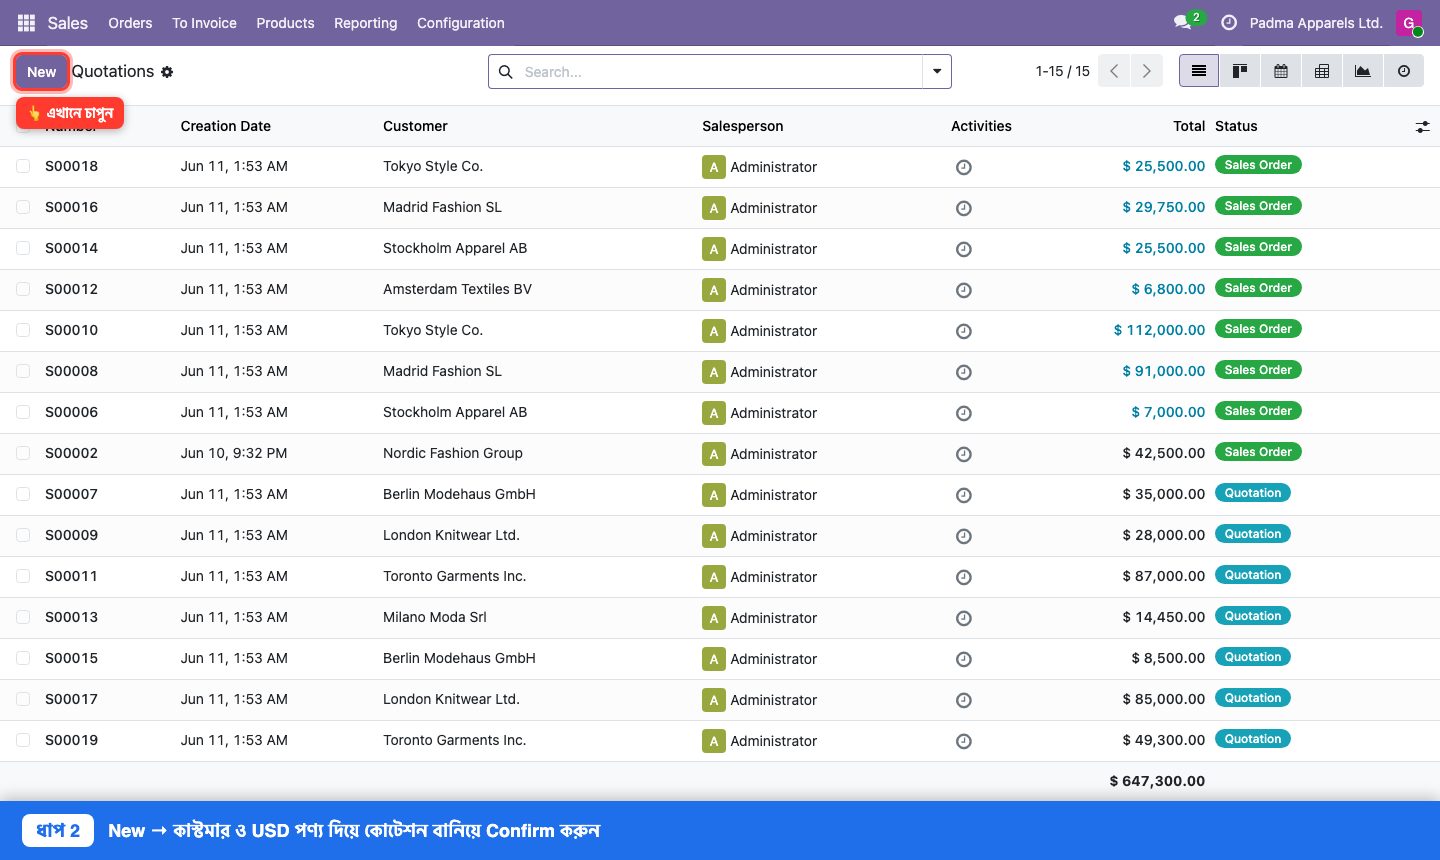The image size is (1440, 860).
Task: Switch to Pivot table view
Action: [x=1322, y=71]
